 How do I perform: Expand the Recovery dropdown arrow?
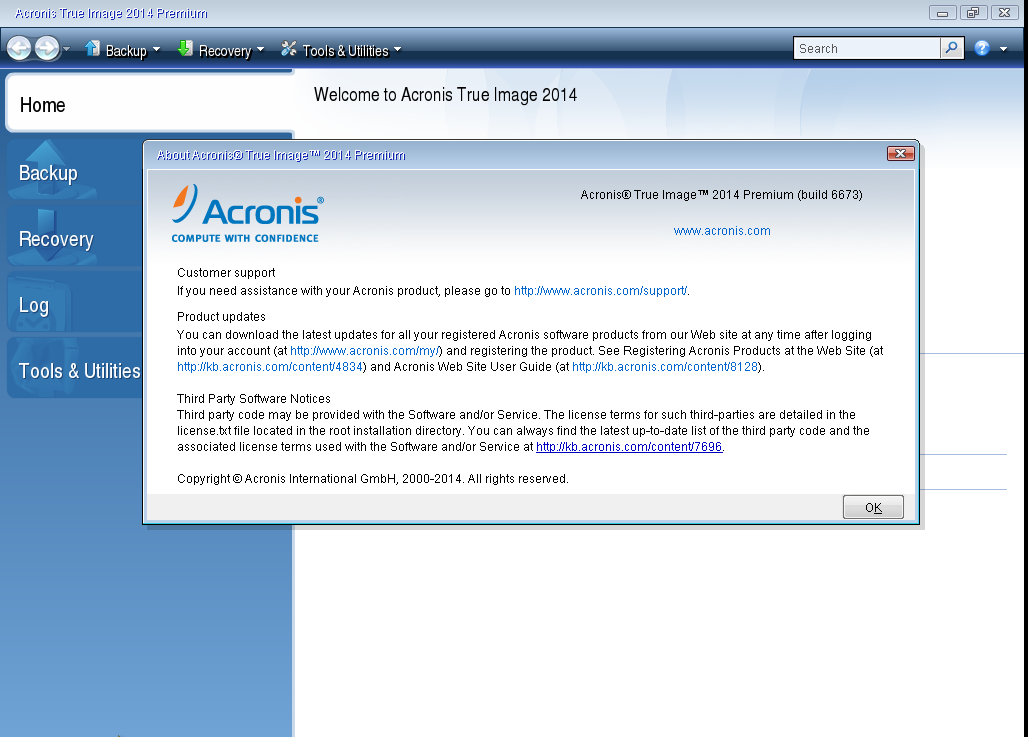coord(260,50)
